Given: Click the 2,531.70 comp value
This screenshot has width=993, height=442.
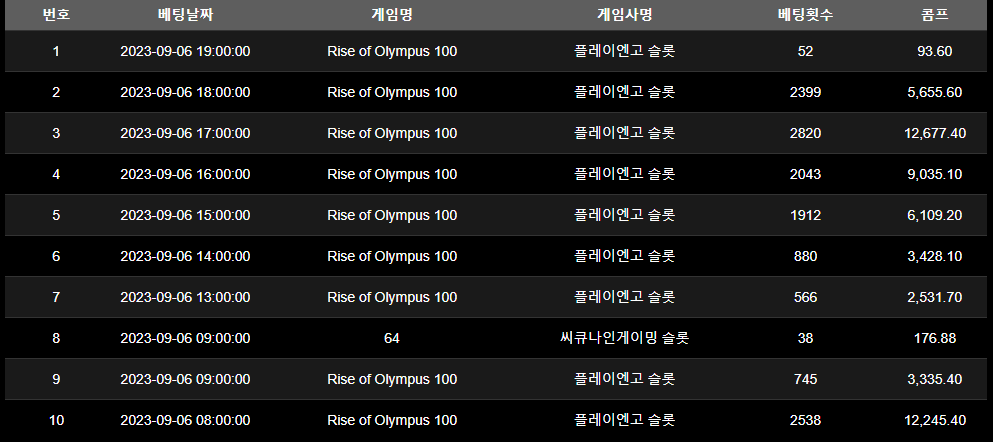Looking at the screenshot, I should (935, 297).
